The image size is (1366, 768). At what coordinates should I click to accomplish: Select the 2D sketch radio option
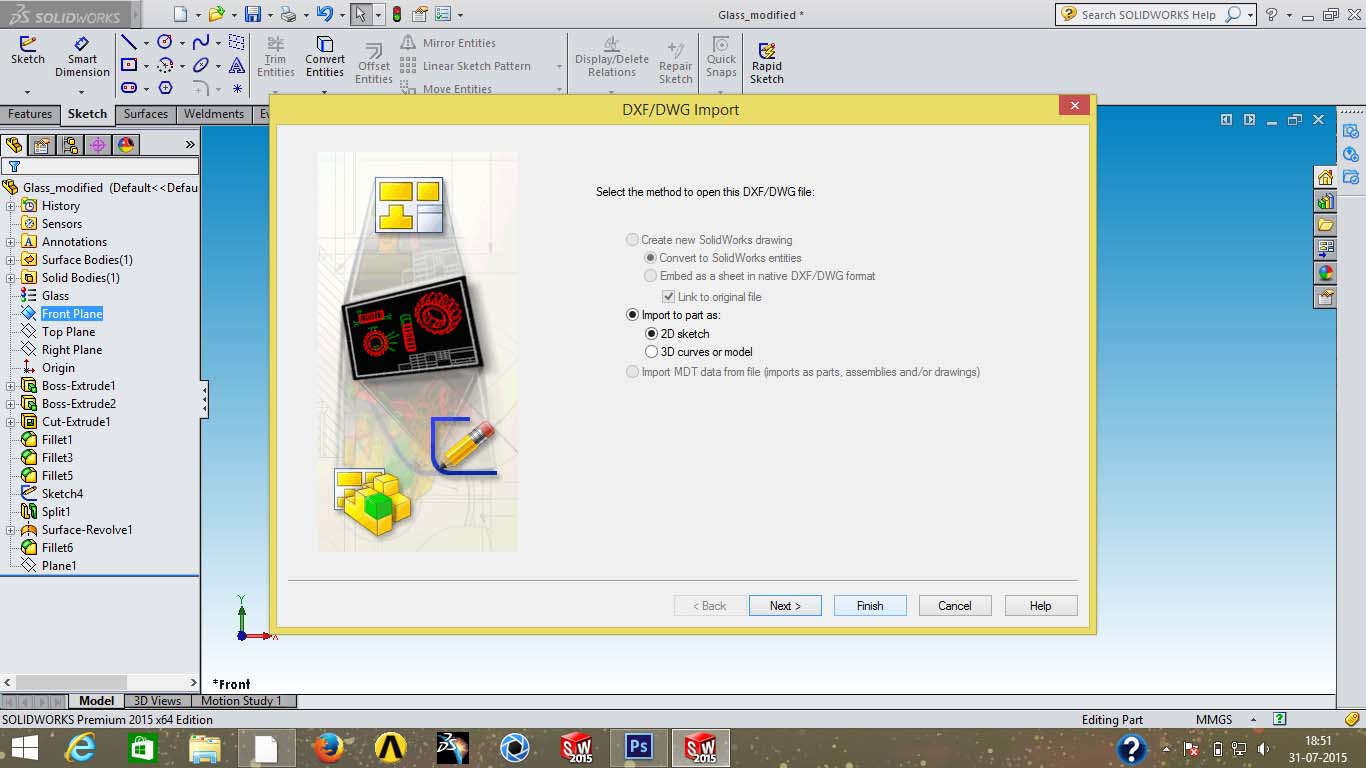point(651,334)
